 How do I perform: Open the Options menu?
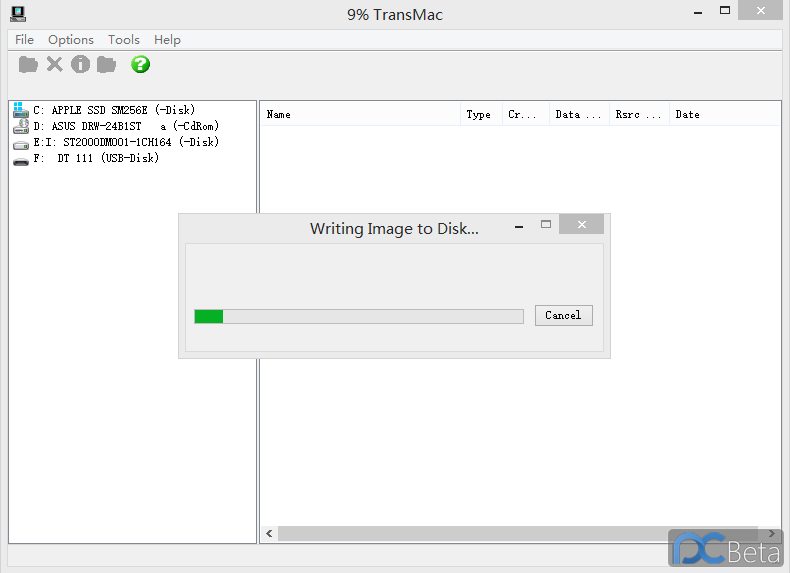[71, 40]
